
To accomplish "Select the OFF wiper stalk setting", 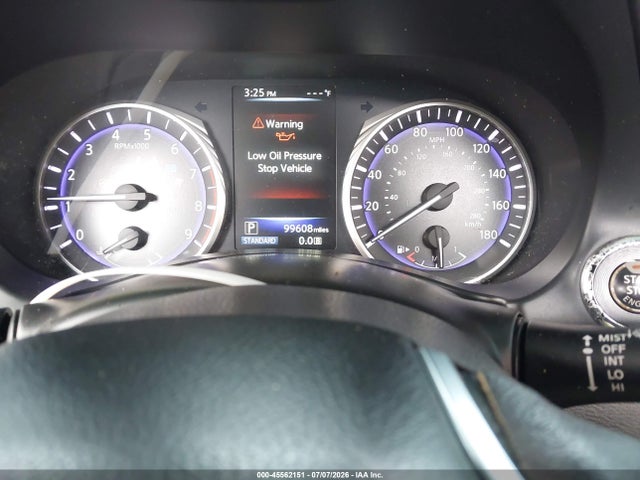I will pyautogui.click(x=613, y=349).
